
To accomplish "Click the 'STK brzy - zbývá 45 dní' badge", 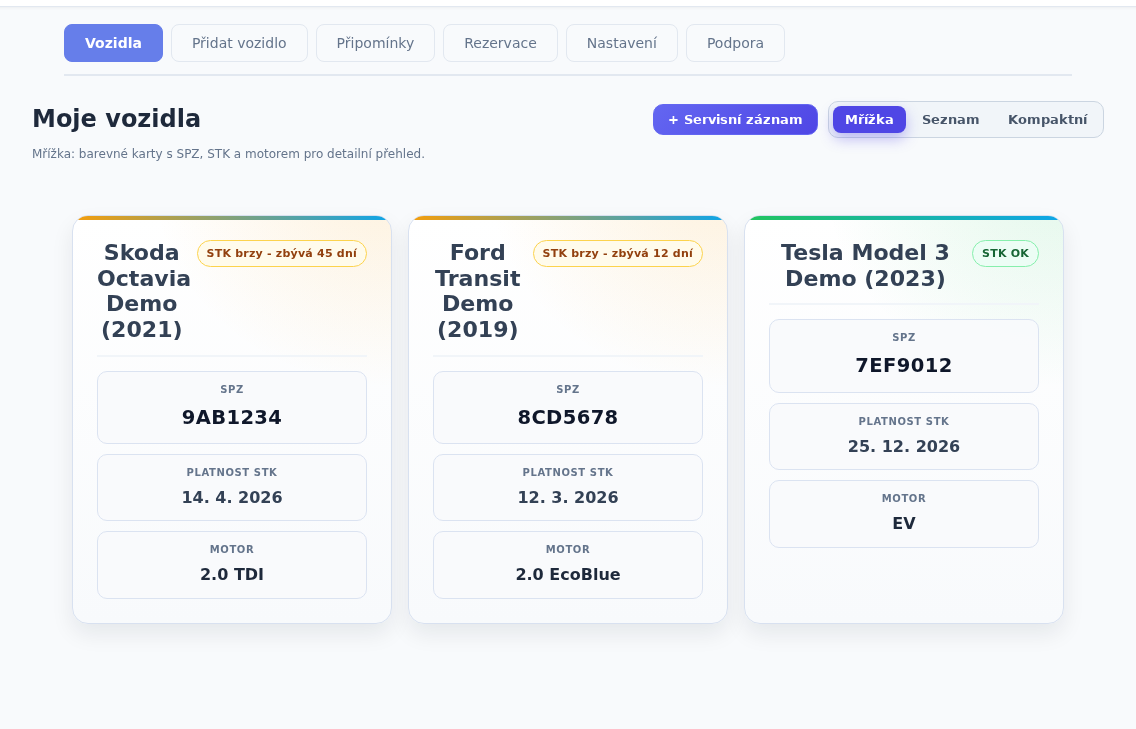I will coord(282,254).
